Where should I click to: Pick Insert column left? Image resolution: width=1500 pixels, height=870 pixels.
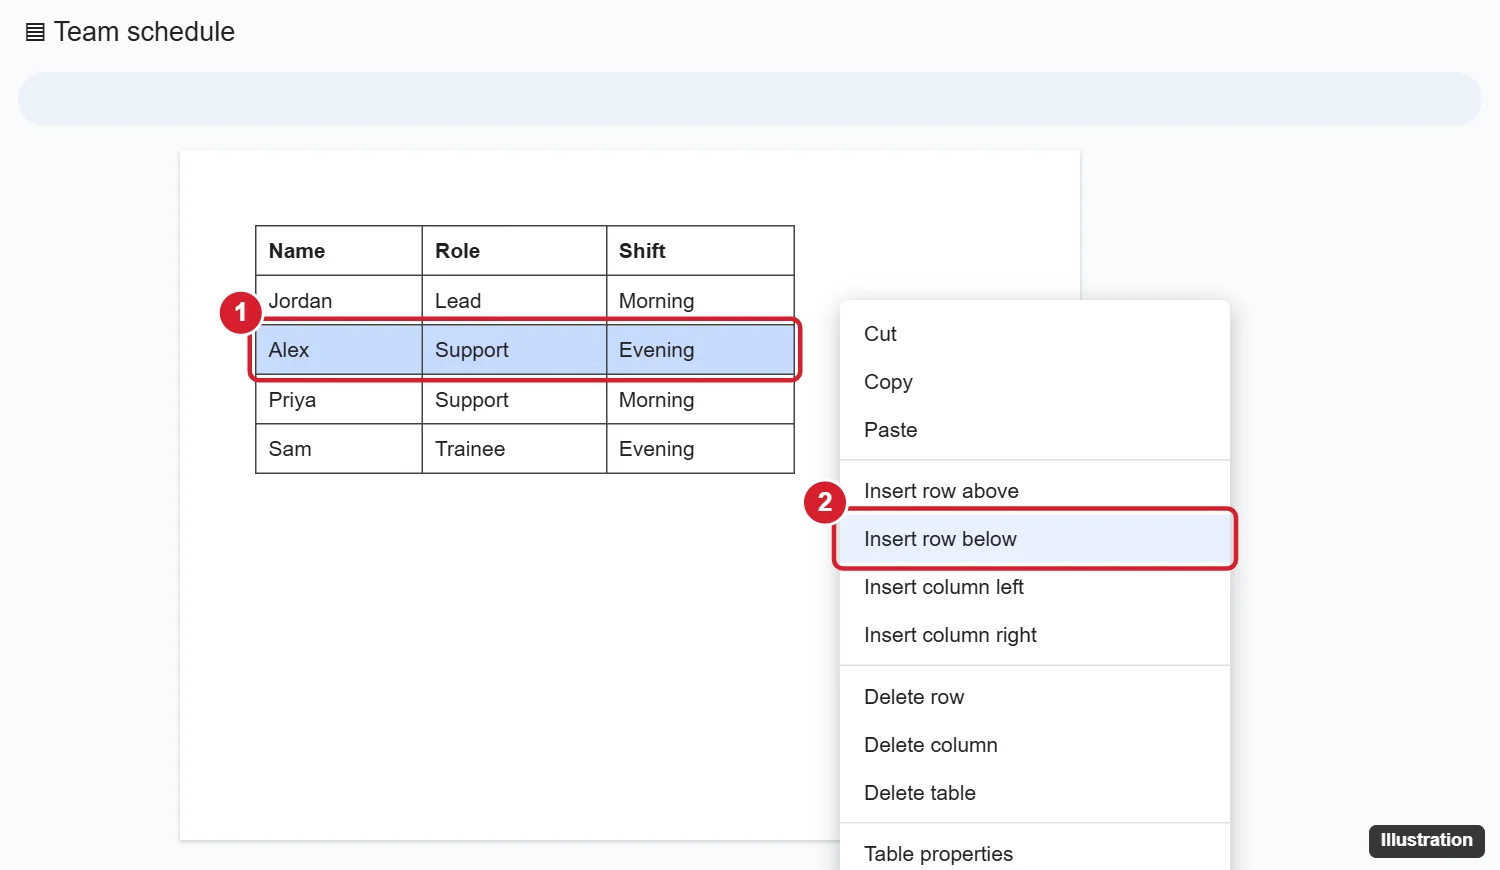pyautogui.click(x=1035, y=587)
